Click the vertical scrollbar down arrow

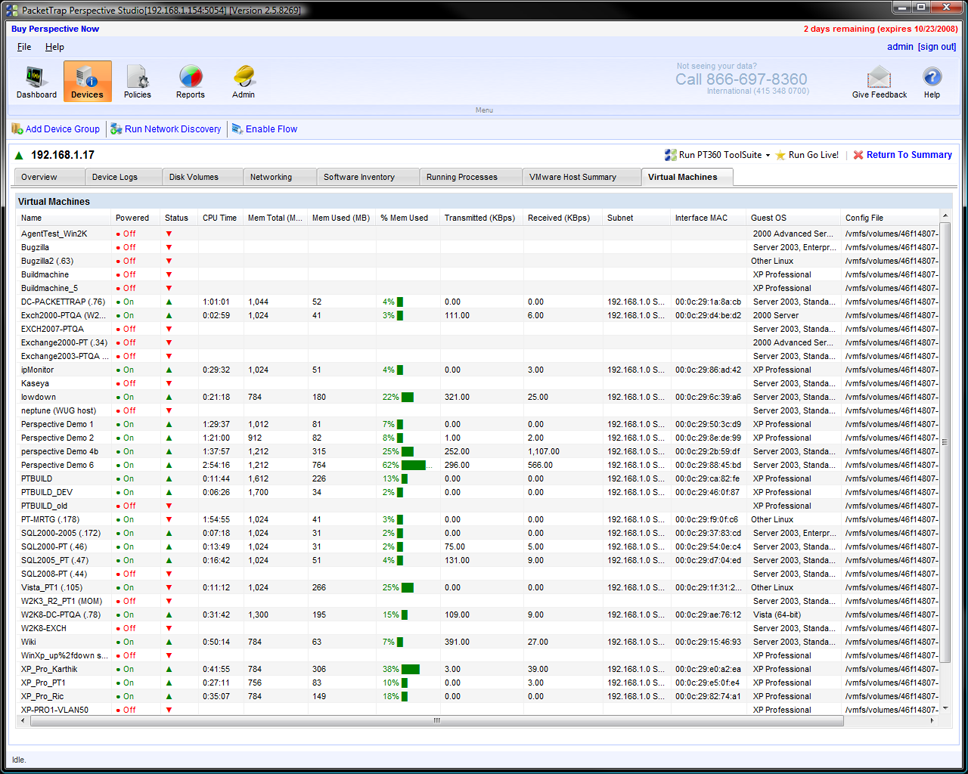(945, 709)
